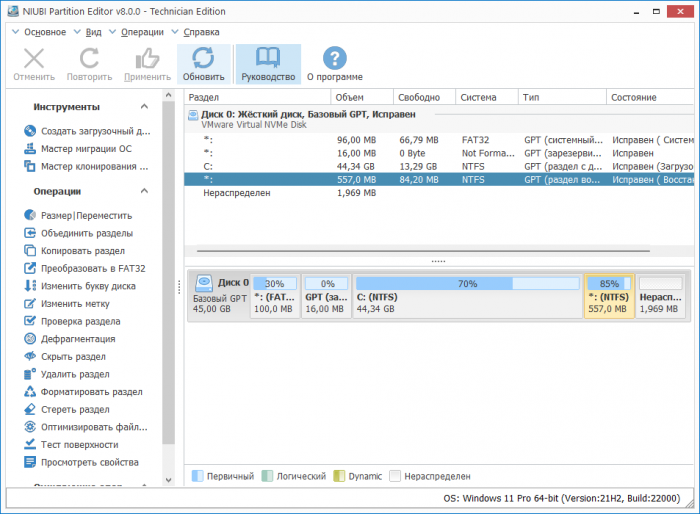This screenshot has height=514, width=700.
Task: Click the Дефрагментация icon
Action: click(30, 339)
